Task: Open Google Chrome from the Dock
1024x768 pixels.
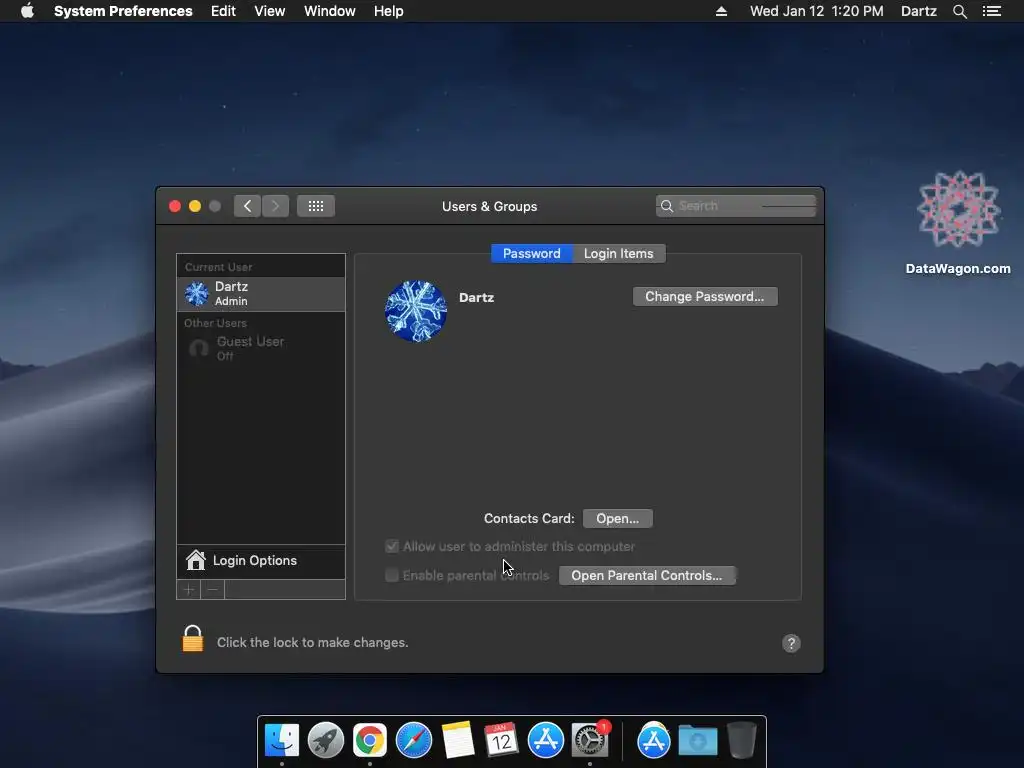Action: [x=370, y=740]
